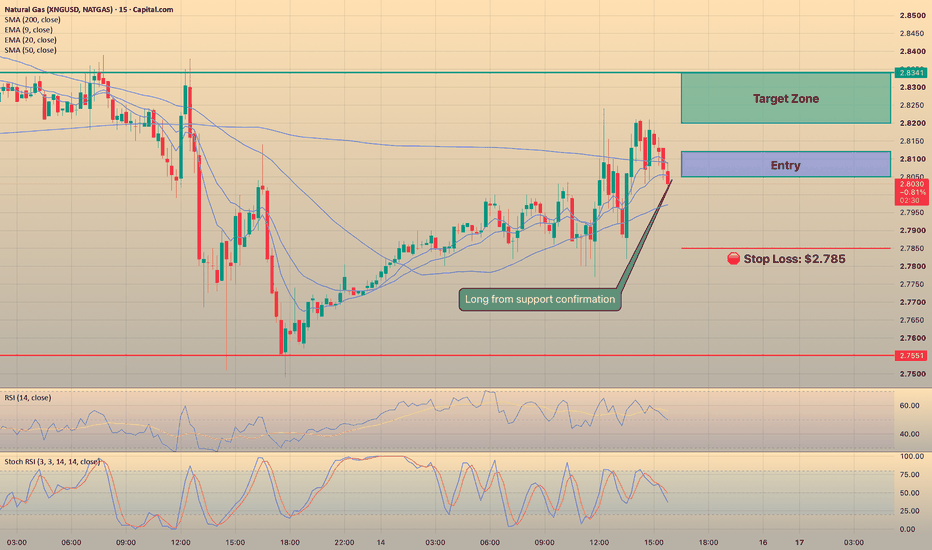Select the blue 'Entry' rectangle
This screenshot has width=932, height=550.
tap(786, 164)
